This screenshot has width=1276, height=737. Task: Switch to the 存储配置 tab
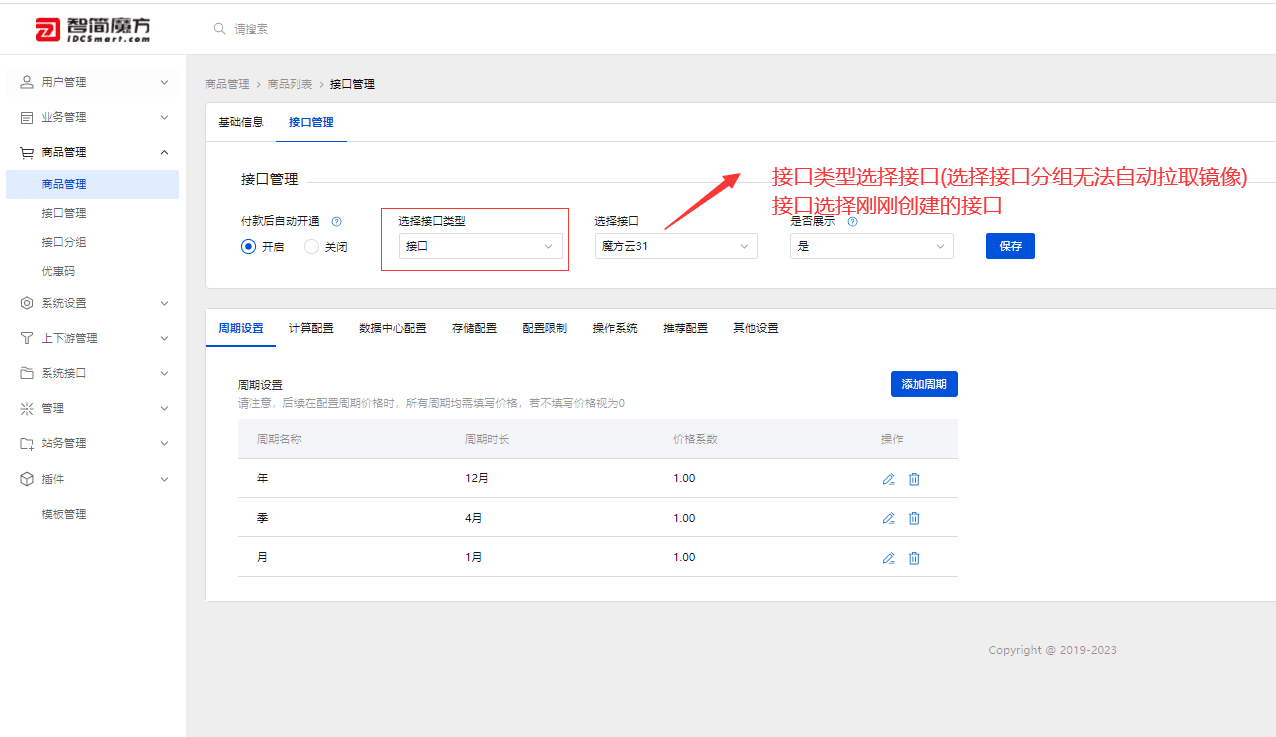[x=474, y=328]
